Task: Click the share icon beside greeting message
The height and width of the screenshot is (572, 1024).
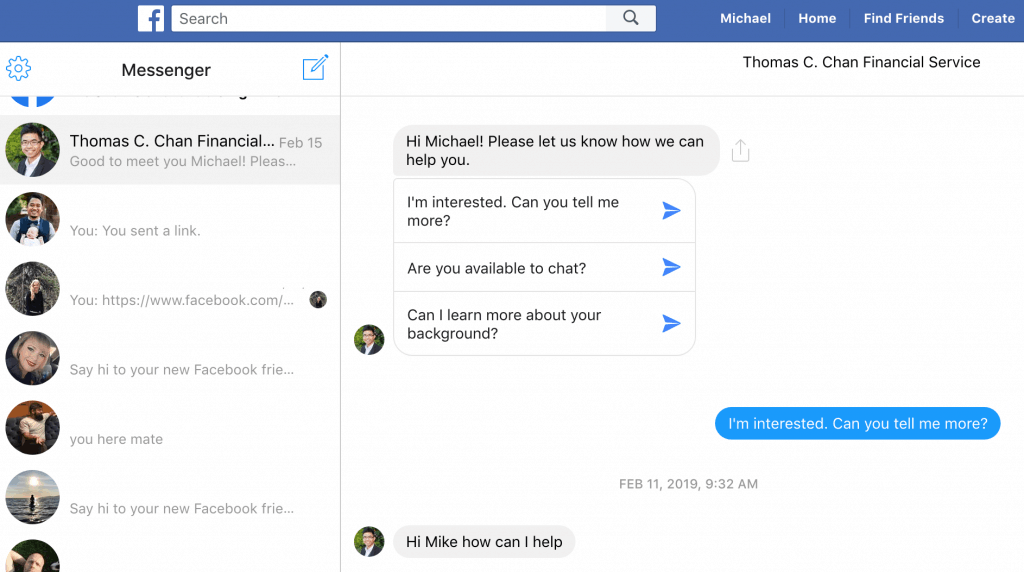Action: coord(741,150)
